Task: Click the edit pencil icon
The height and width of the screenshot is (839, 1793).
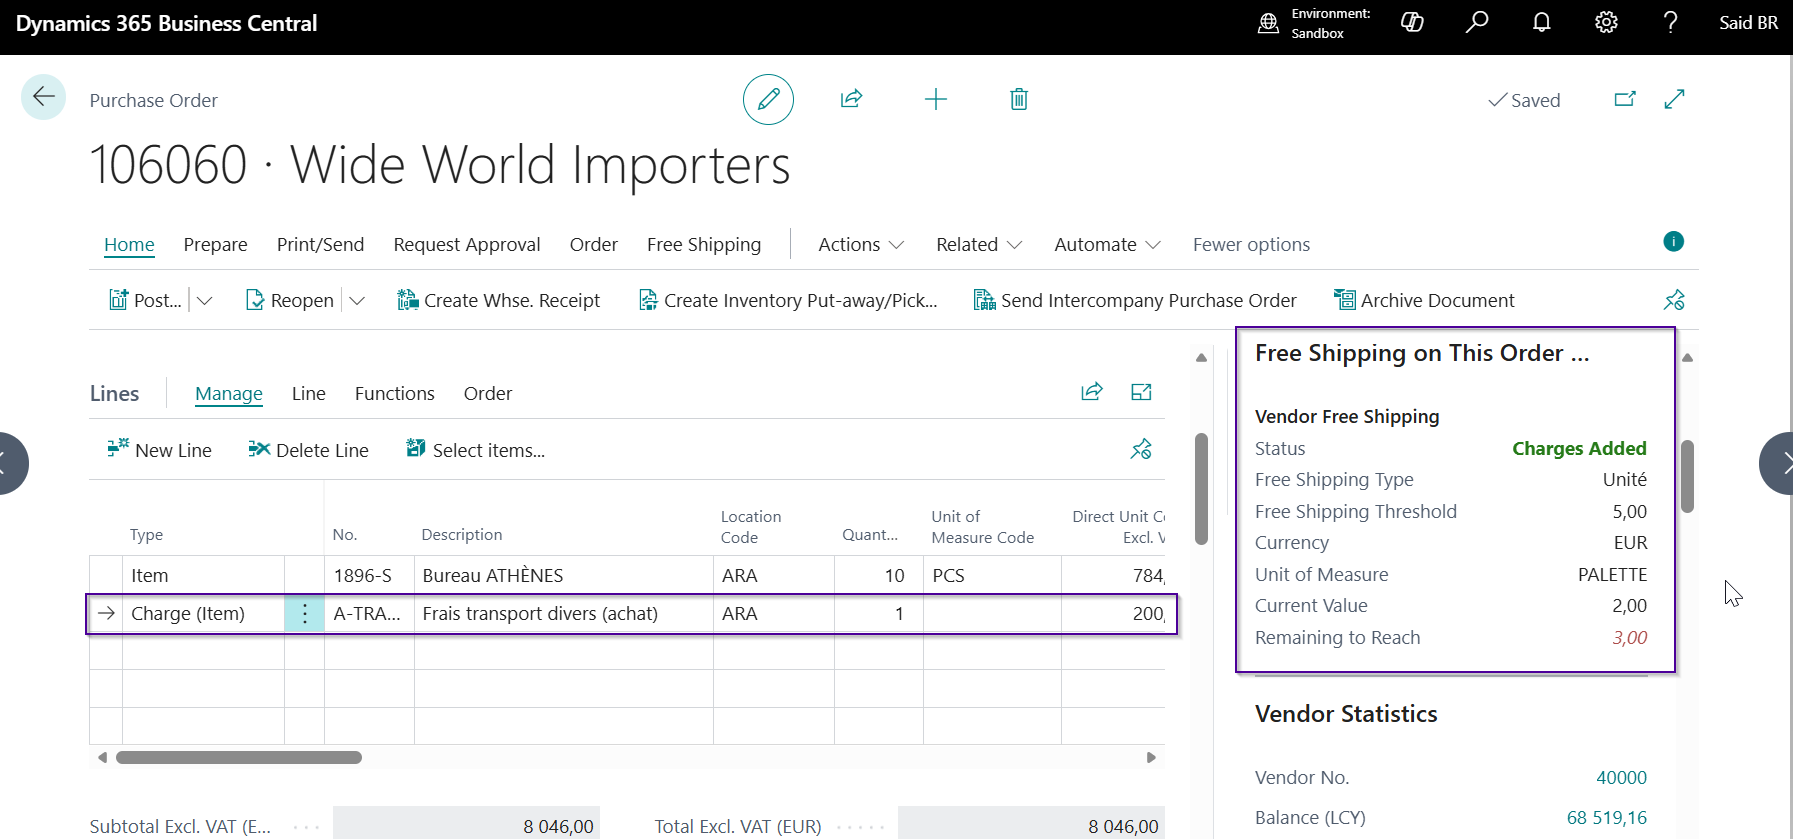Action: click(x=768, y=99)
